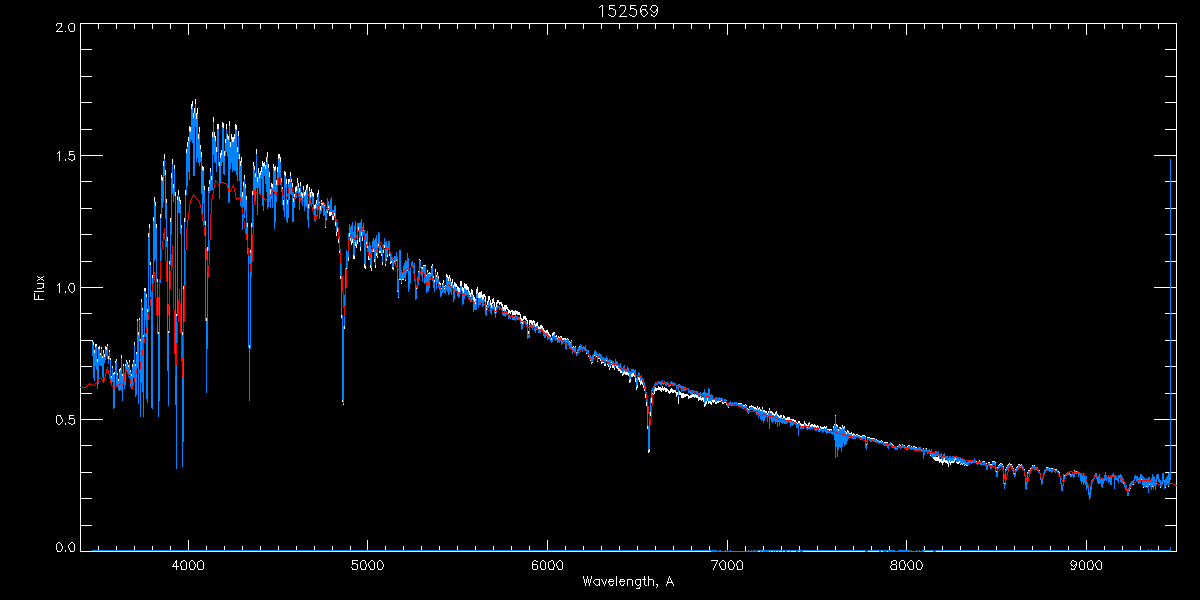Click the 0.5 flux tick label
Viewport: 1200px width, 600px height.
point(66,419)
